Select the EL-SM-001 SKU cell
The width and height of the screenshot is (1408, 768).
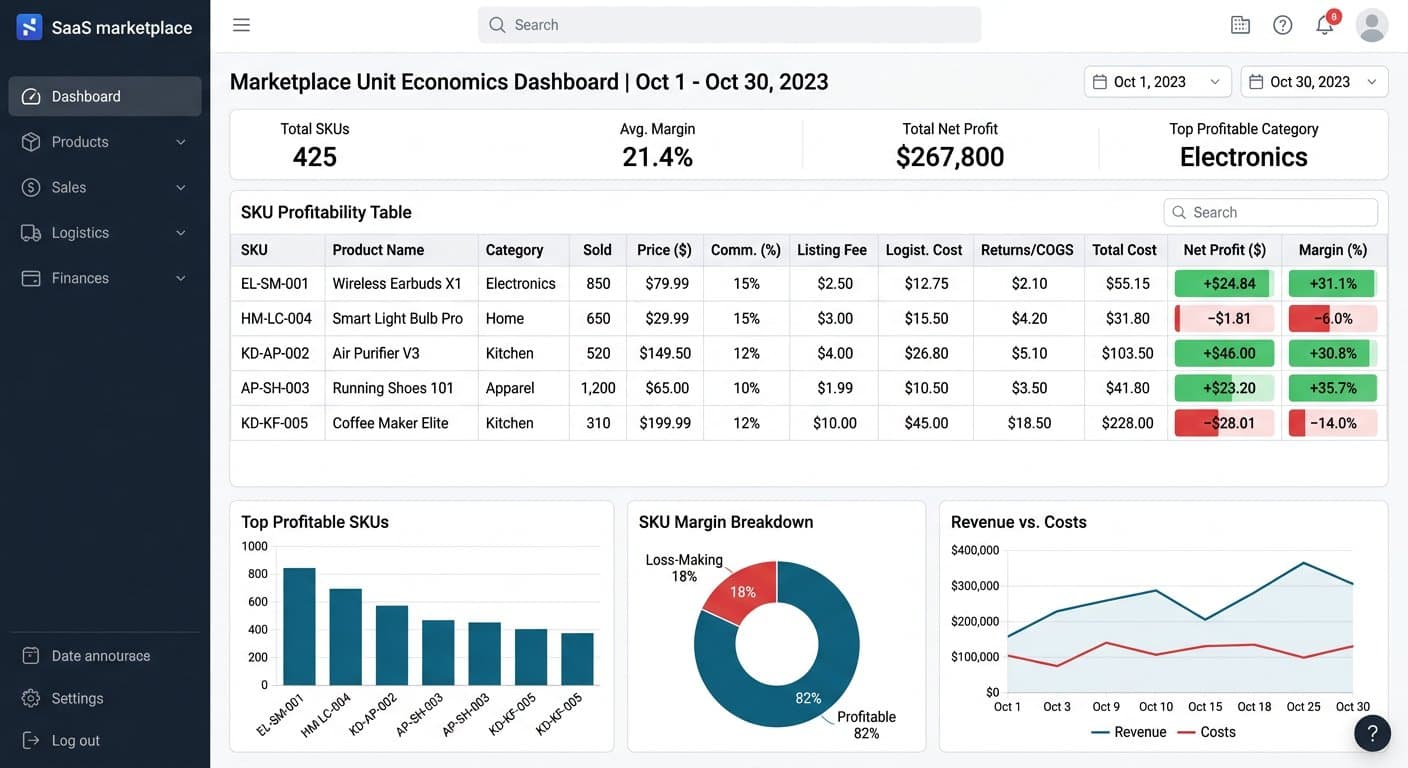click(x=277, y=284)
